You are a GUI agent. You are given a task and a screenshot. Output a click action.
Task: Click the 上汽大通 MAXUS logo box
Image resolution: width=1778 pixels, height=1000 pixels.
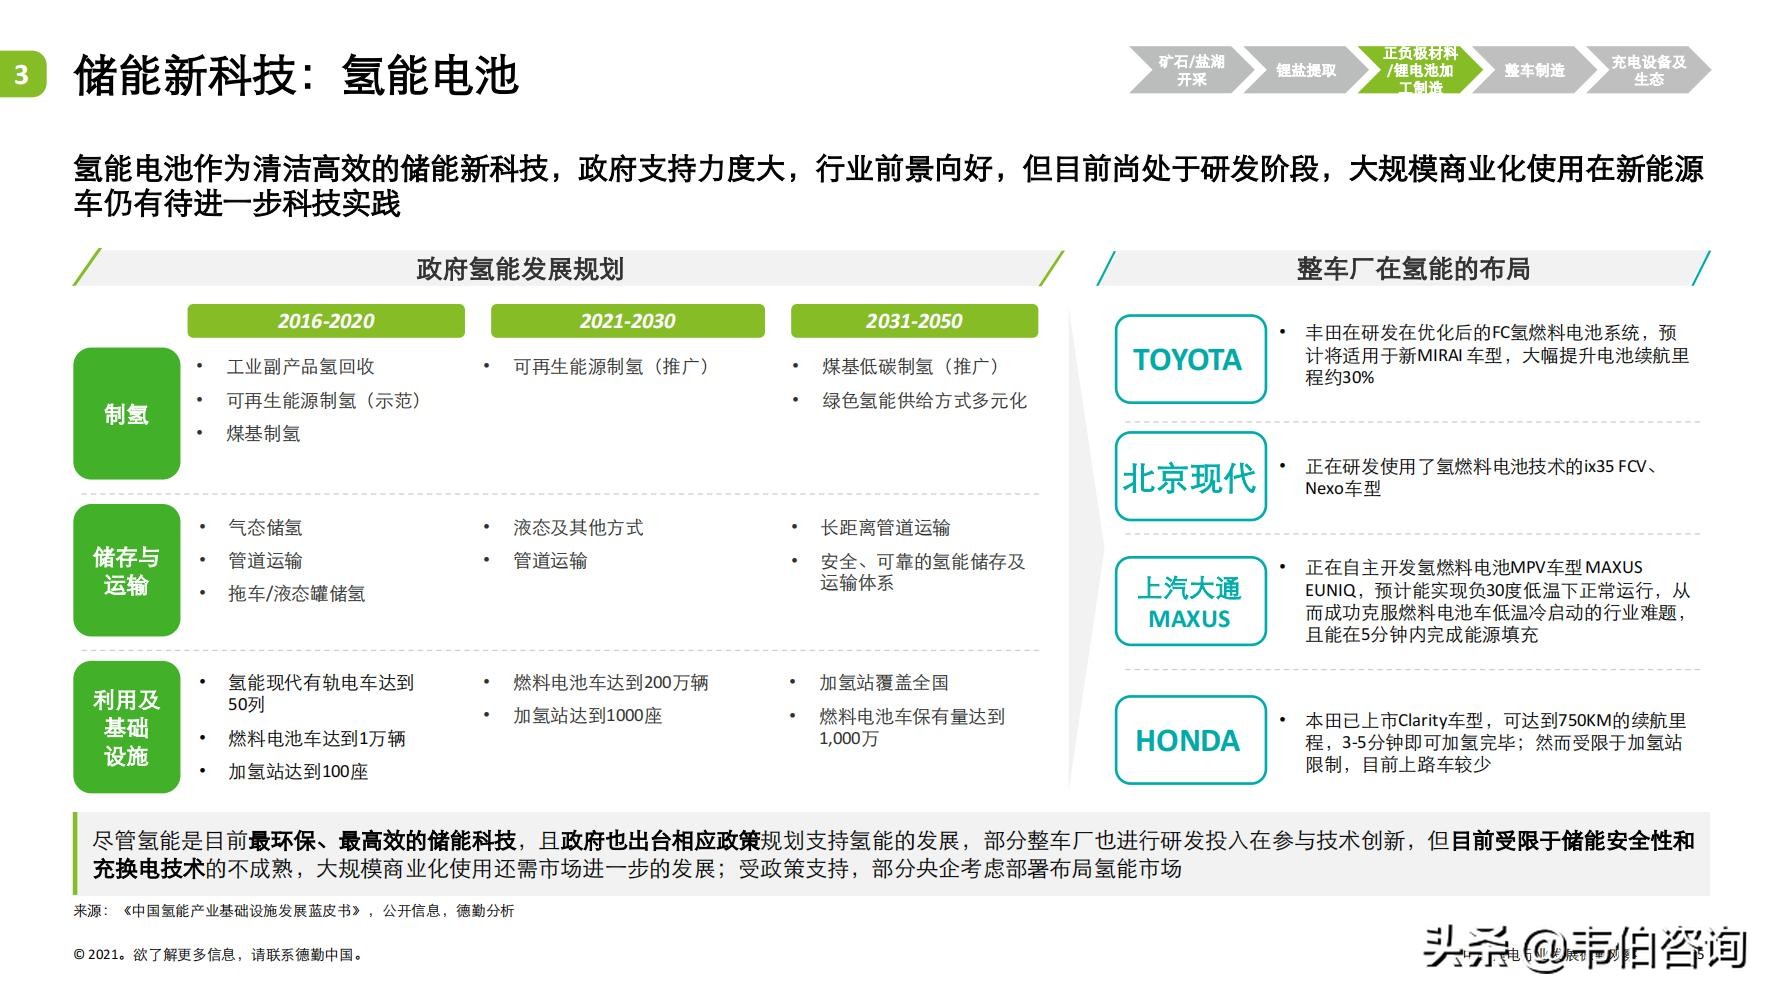click(x=1190, y=601)
